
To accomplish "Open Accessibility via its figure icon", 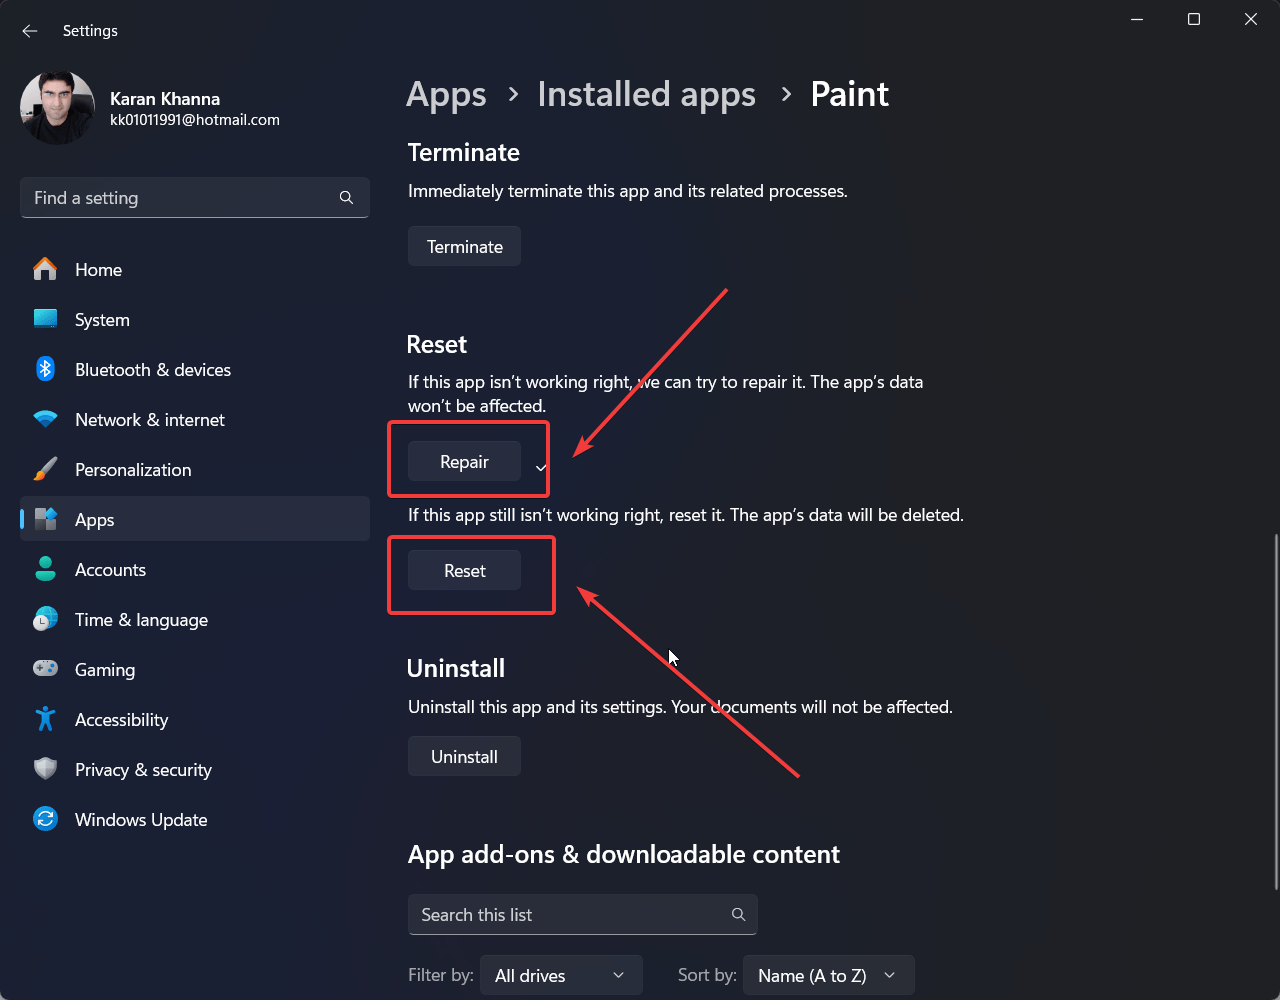I will [x=45, y=719].
